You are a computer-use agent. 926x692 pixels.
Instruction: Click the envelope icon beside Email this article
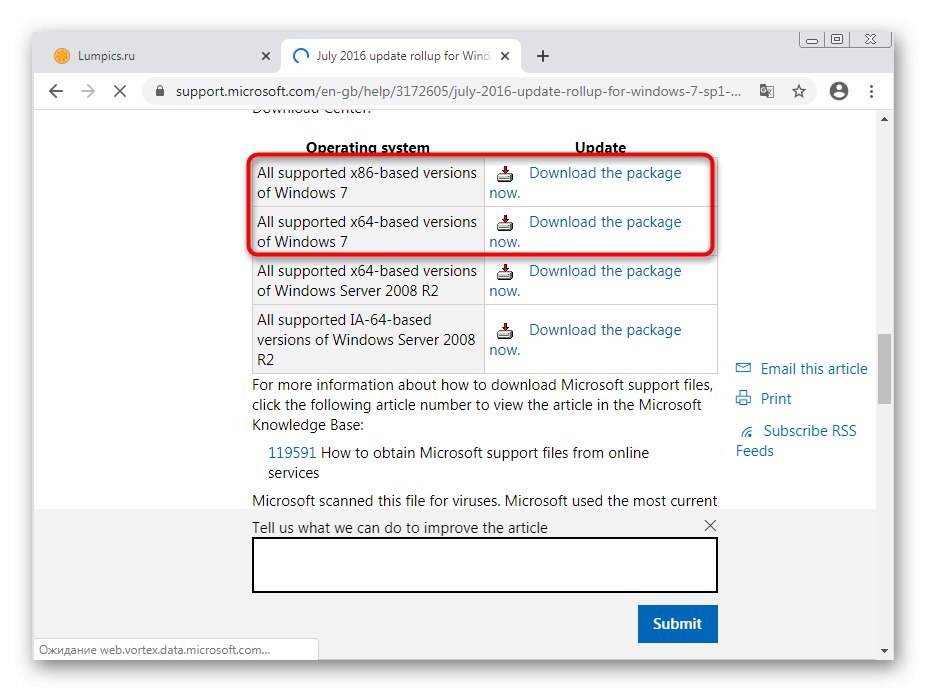743,368
